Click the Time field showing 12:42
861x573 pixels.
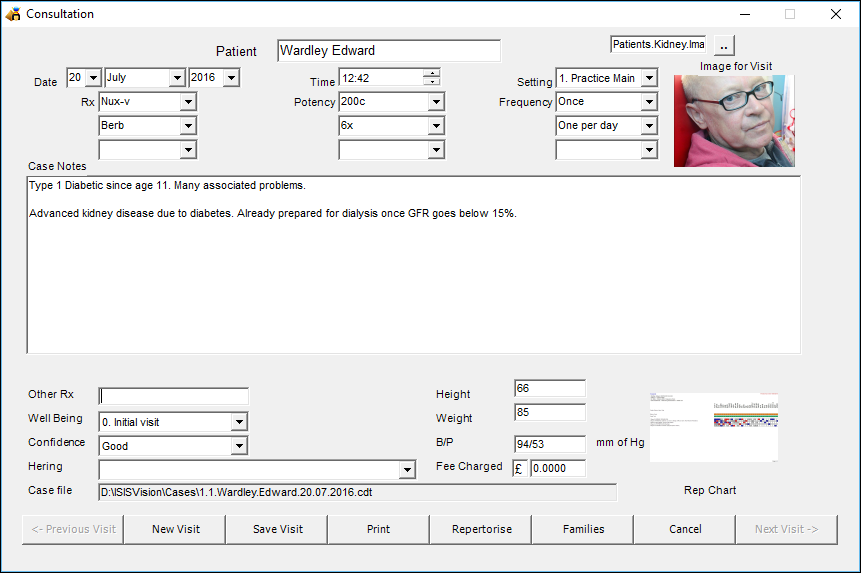(x=381, y=78)
